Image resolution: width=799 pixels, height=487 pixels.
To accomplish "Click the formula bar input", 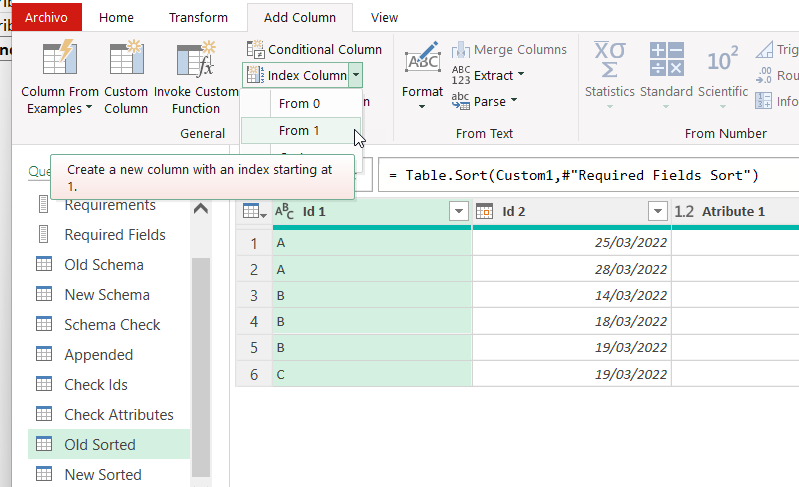I will (x=590, y=176).
